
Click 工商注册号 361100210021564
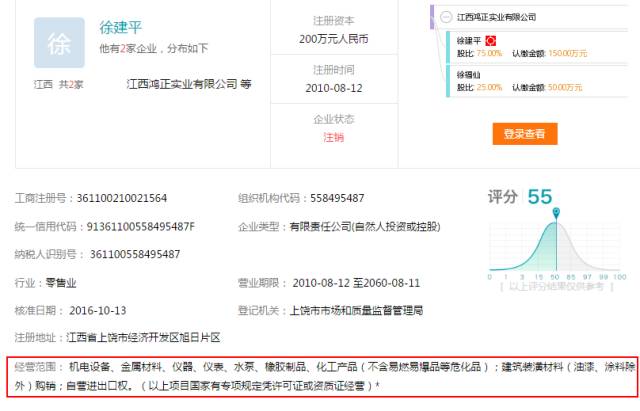122,198
